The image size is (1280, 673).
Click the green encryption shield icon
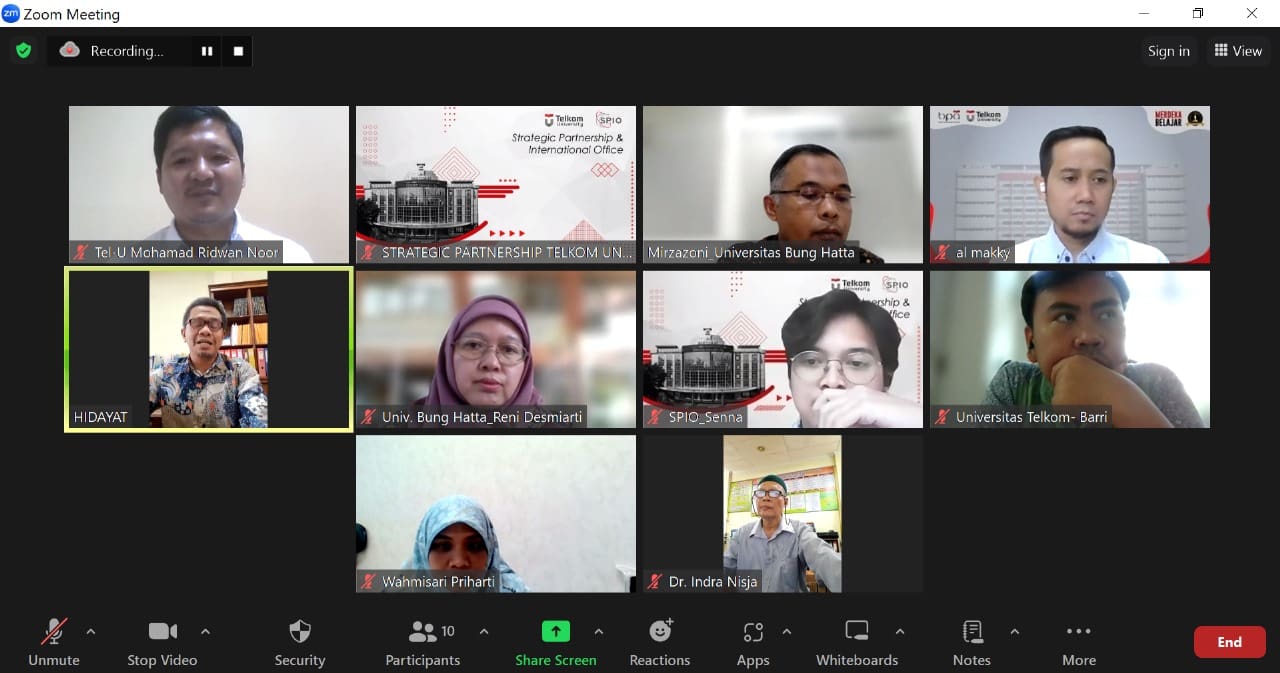click(23, 50)
